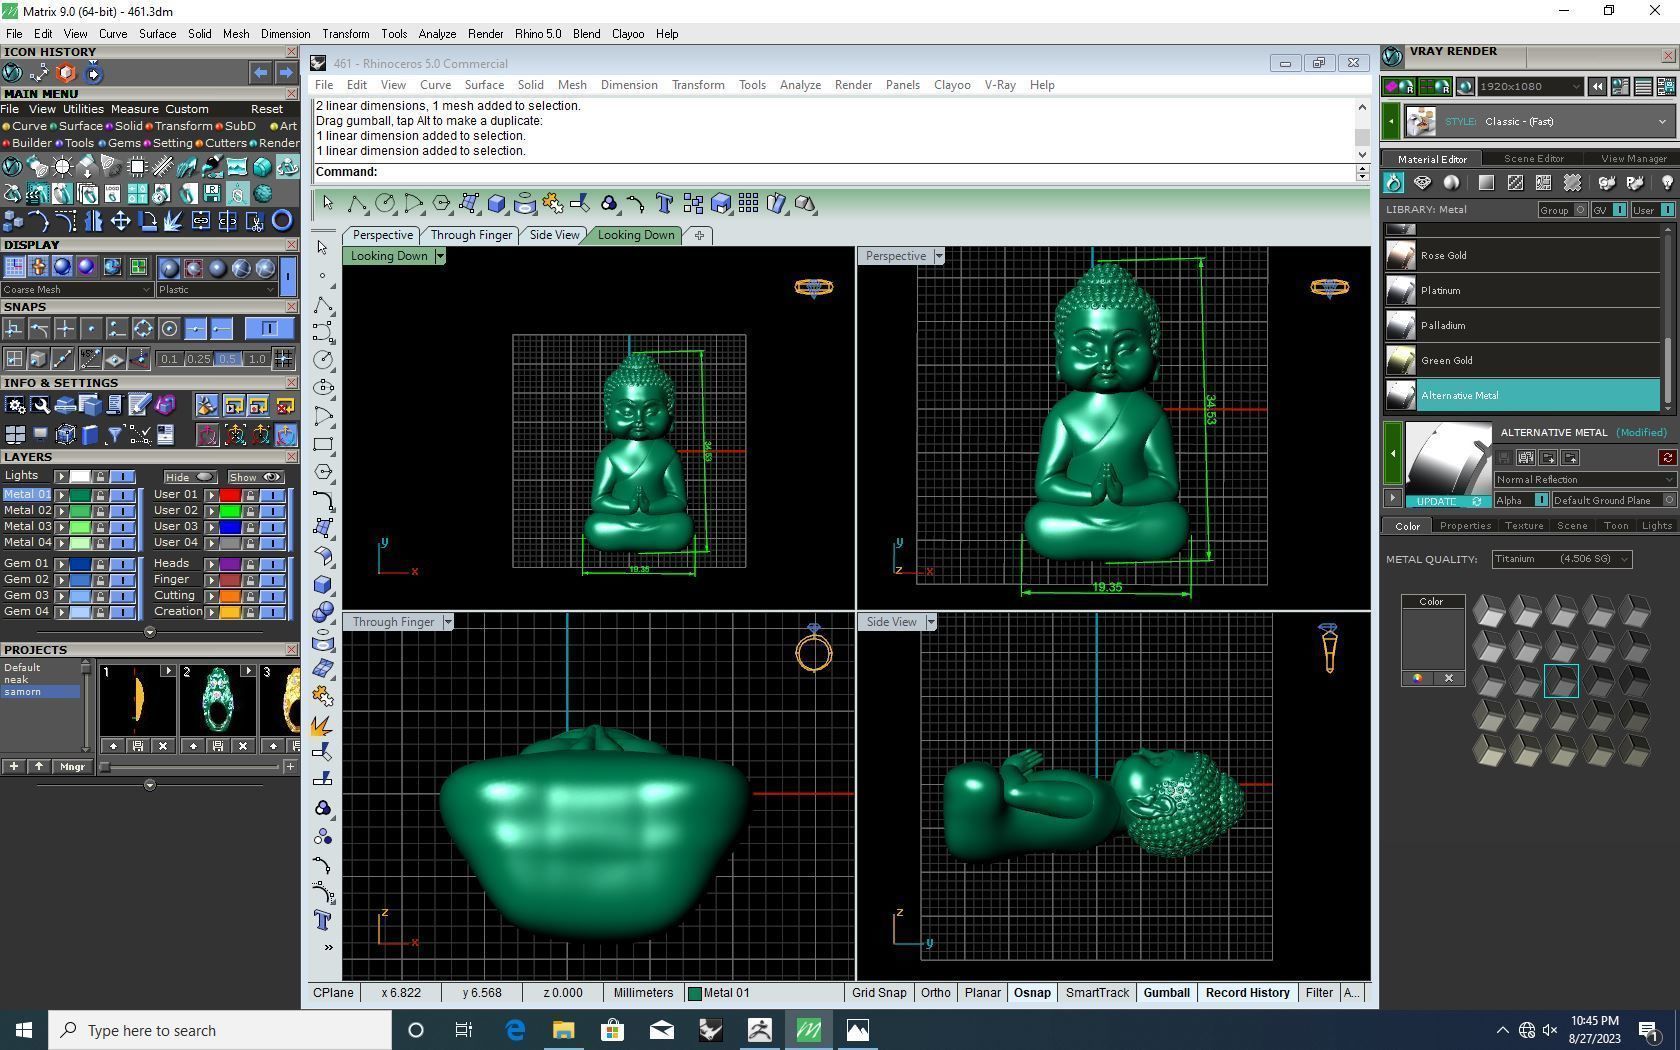Click the Rhino text tool in left sidebar

pos(323,919)
